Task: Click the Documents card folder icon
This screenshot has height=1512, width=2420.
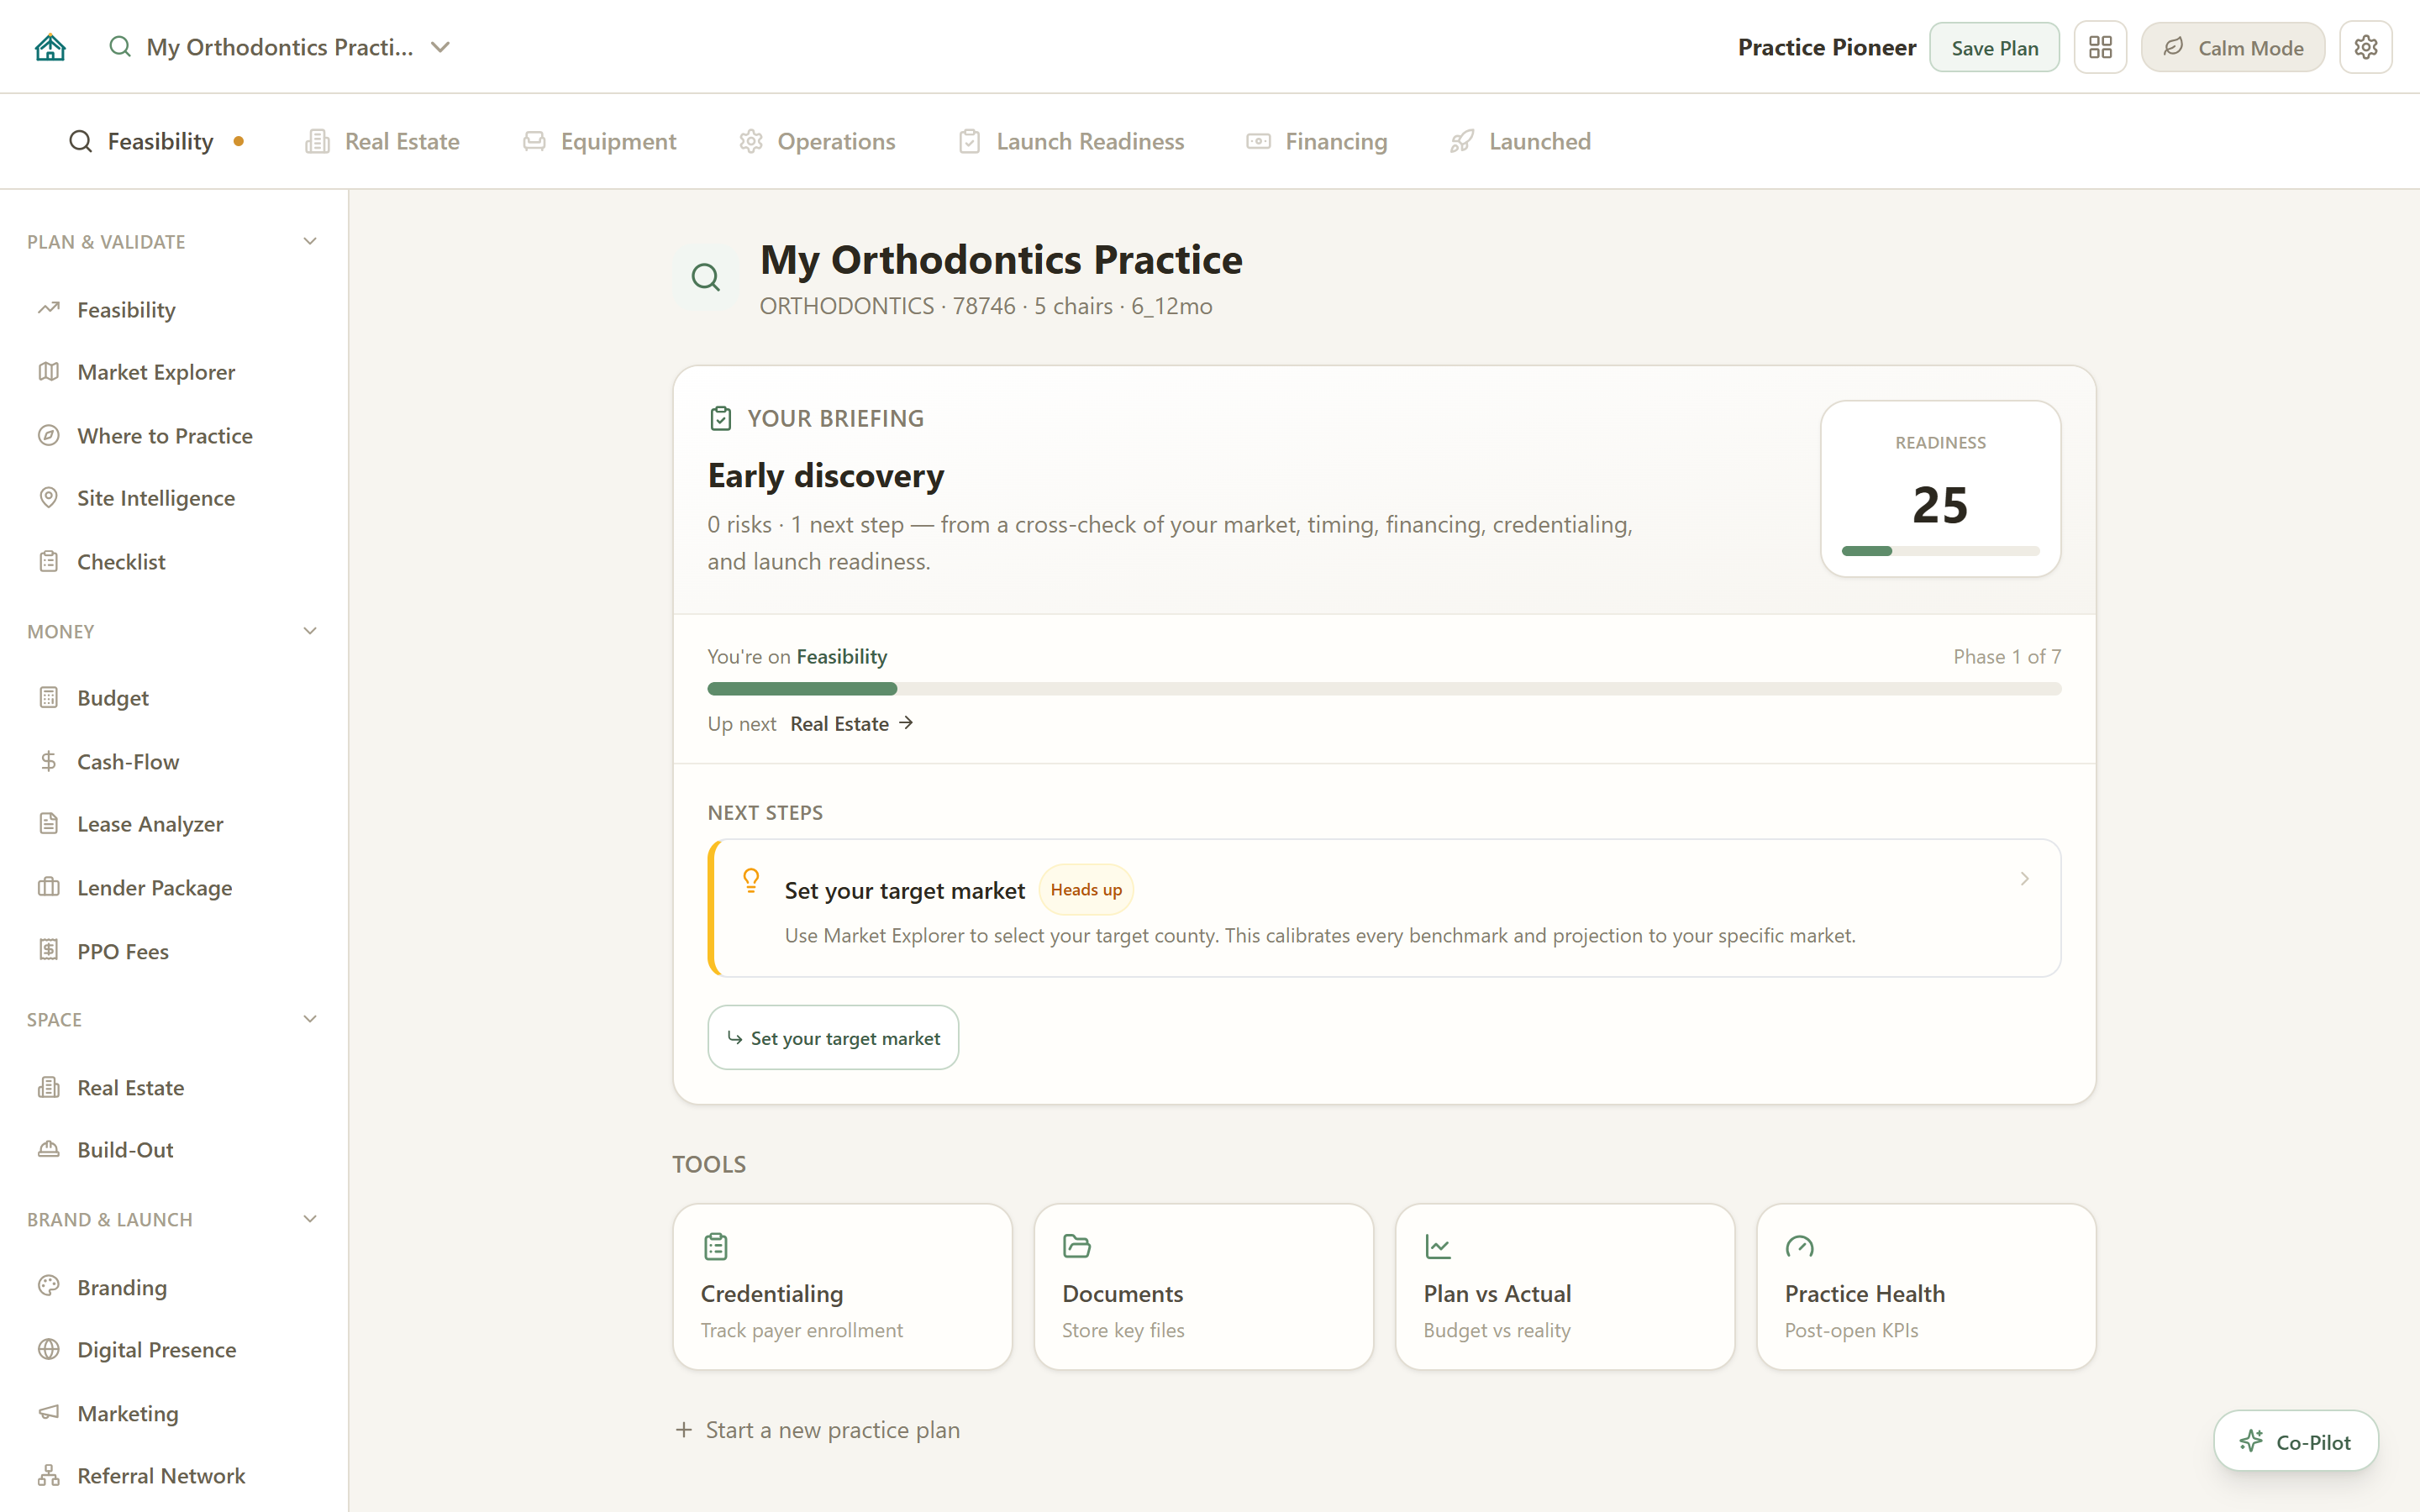Action: [x=1077, y=1246]
